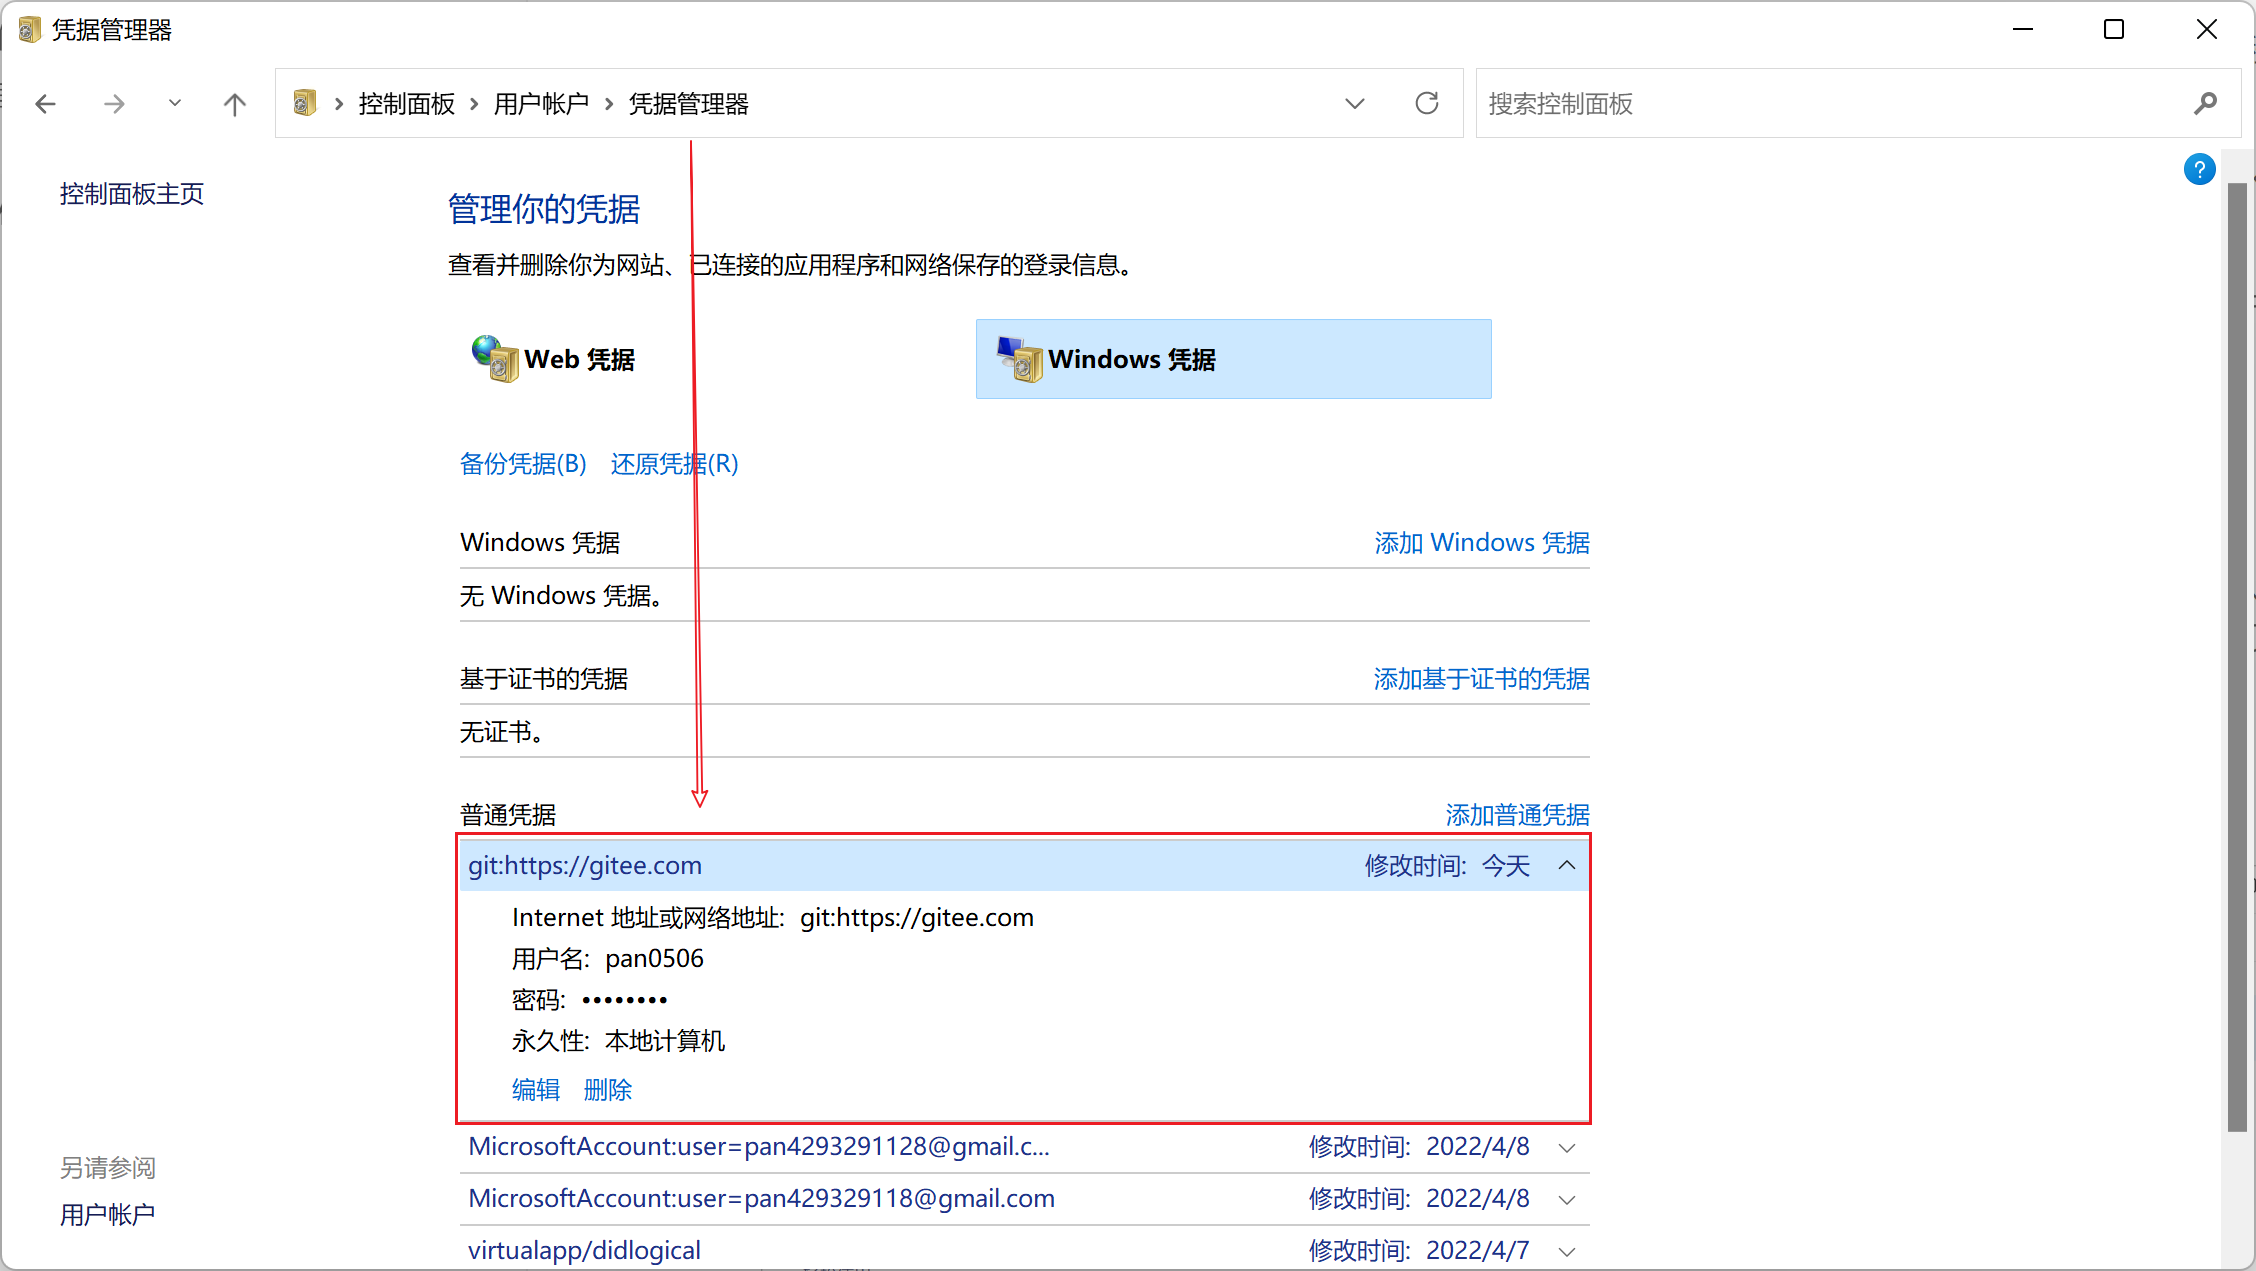Expand the pan429329118@gmail.com credential entry
This screenshot has height=1271, width=2256.
click(1567, 1199)
